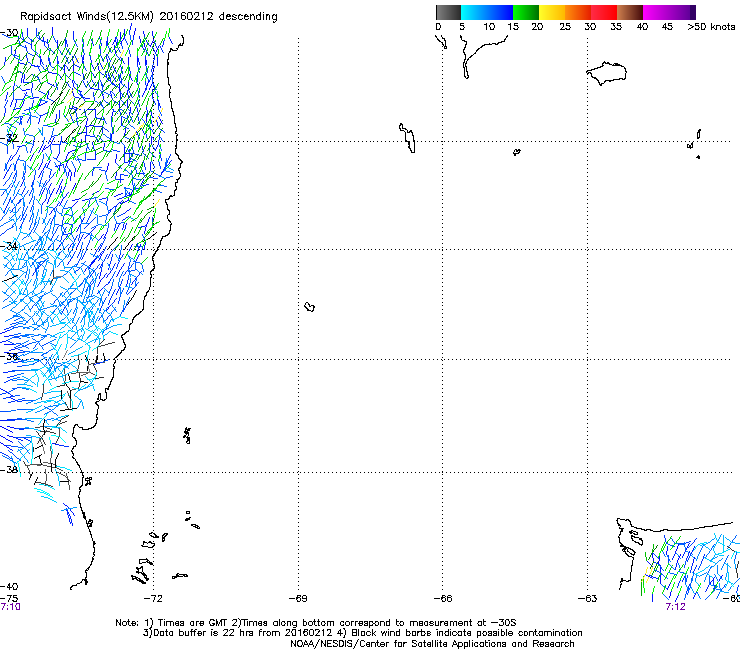The width and height of the screenshot is (740, 650).
Task: Click the 'Rapidscat Winds(12.5KM) 20160212 descending' title
Action: coord(149,16)
